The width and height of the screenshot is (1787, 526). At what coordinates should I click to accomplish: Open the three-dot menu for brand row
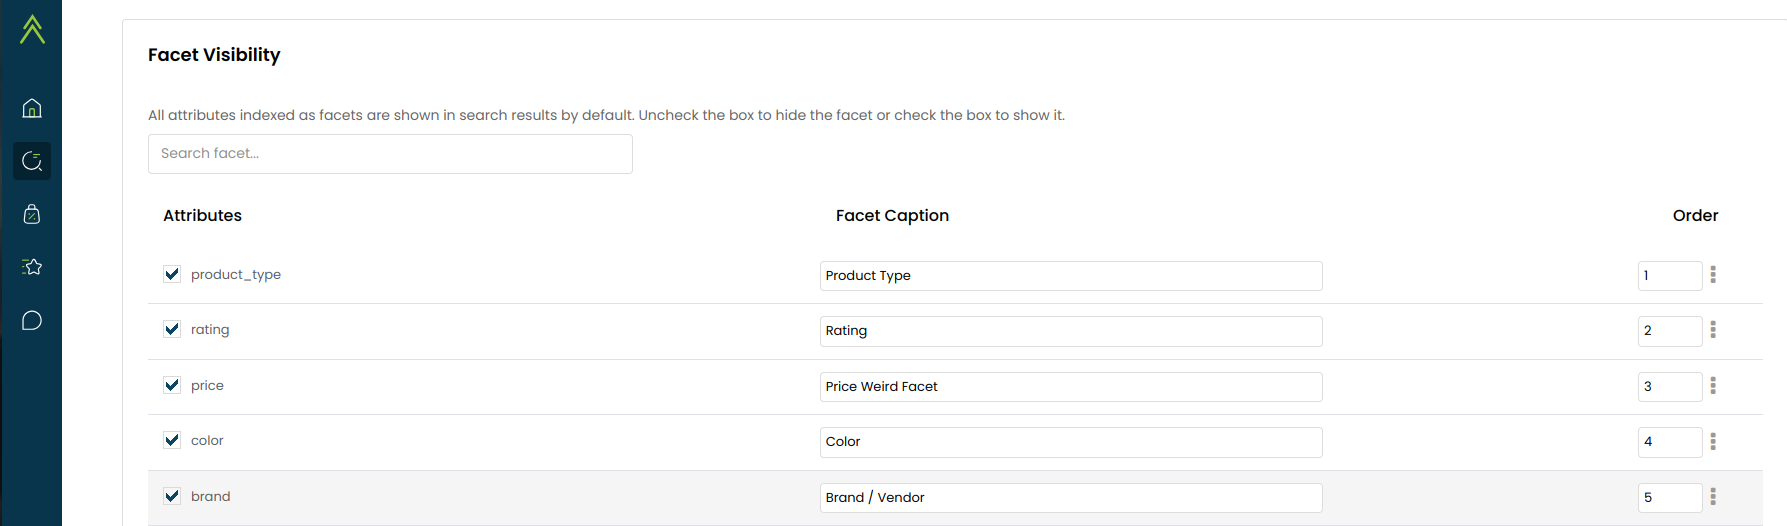coord(1713,497)
